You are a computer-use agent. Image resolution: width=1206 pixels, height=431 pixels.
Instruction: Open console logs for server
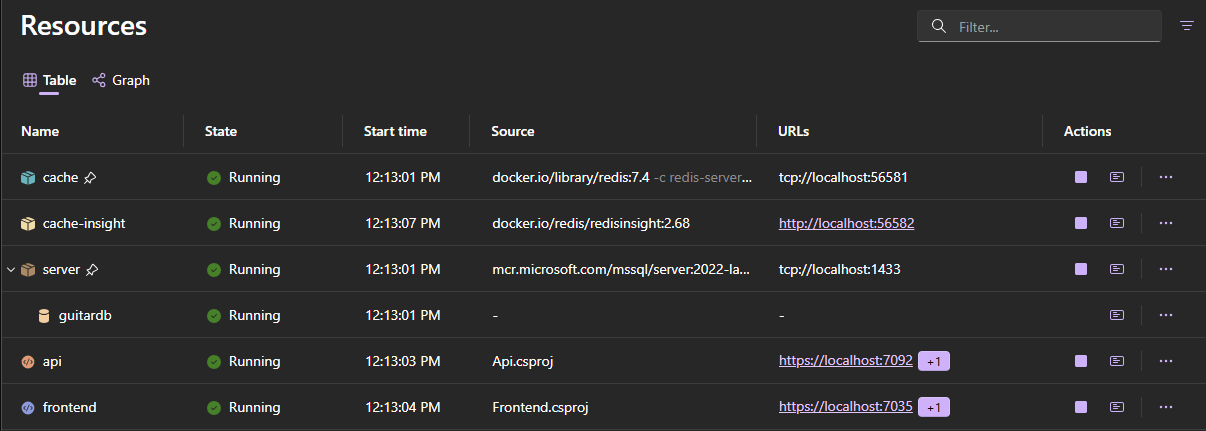1117,269
